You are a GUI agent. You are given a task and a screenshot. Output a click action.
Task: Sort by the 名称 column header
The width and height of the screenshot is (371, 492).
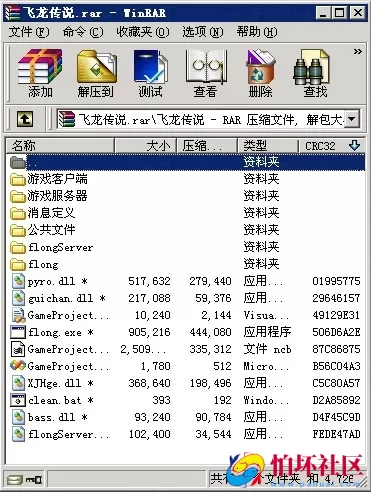(60, 146)
